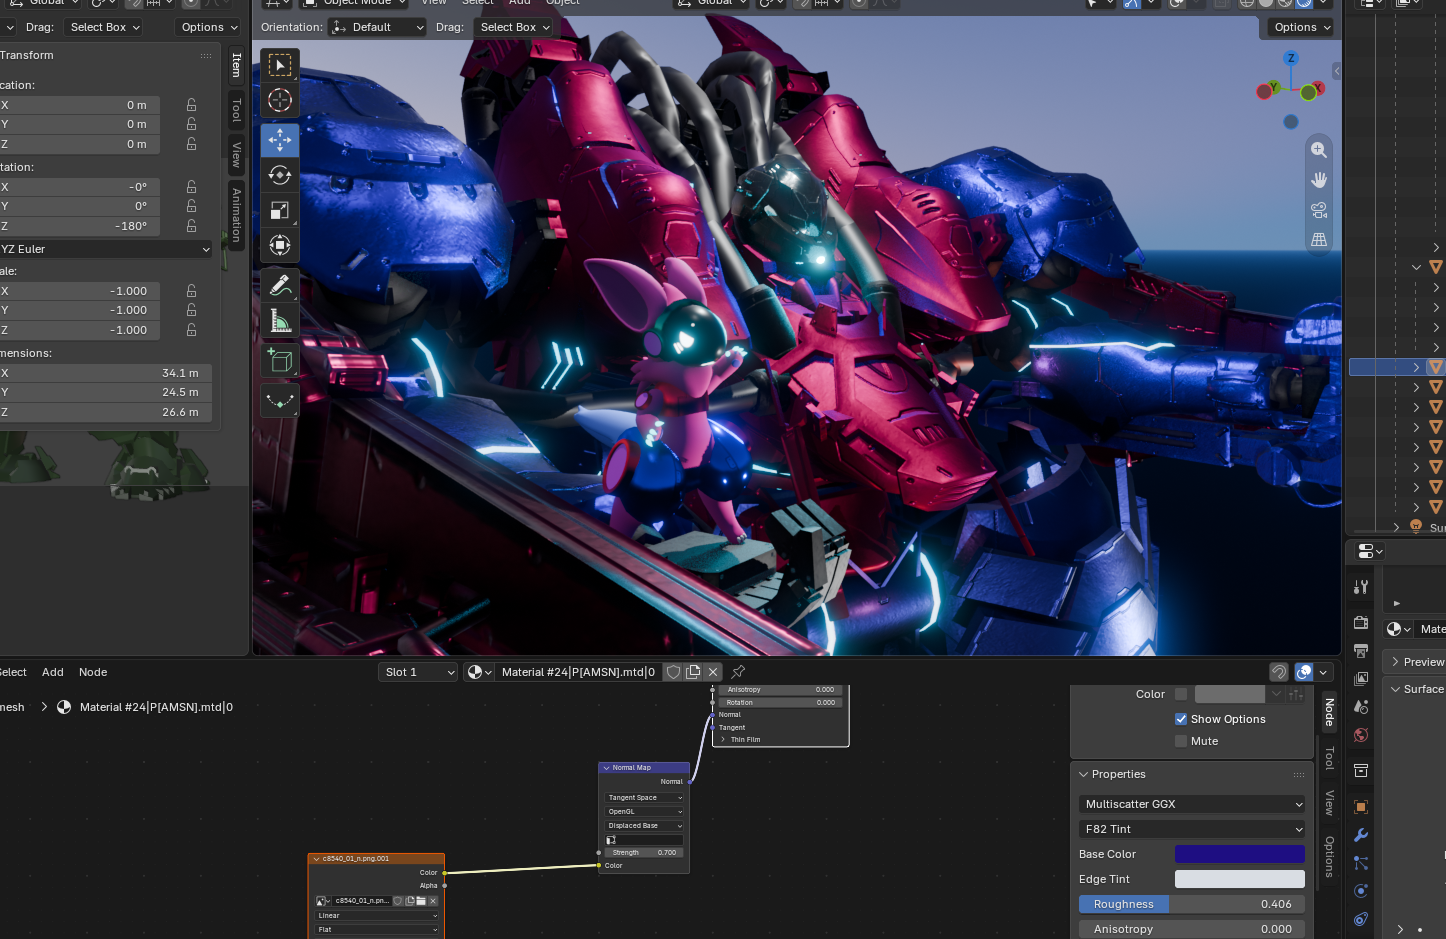This screenshot has height=939, width=1446.
Task: Open the Render properties tab icon
Action: point(1361,623)
